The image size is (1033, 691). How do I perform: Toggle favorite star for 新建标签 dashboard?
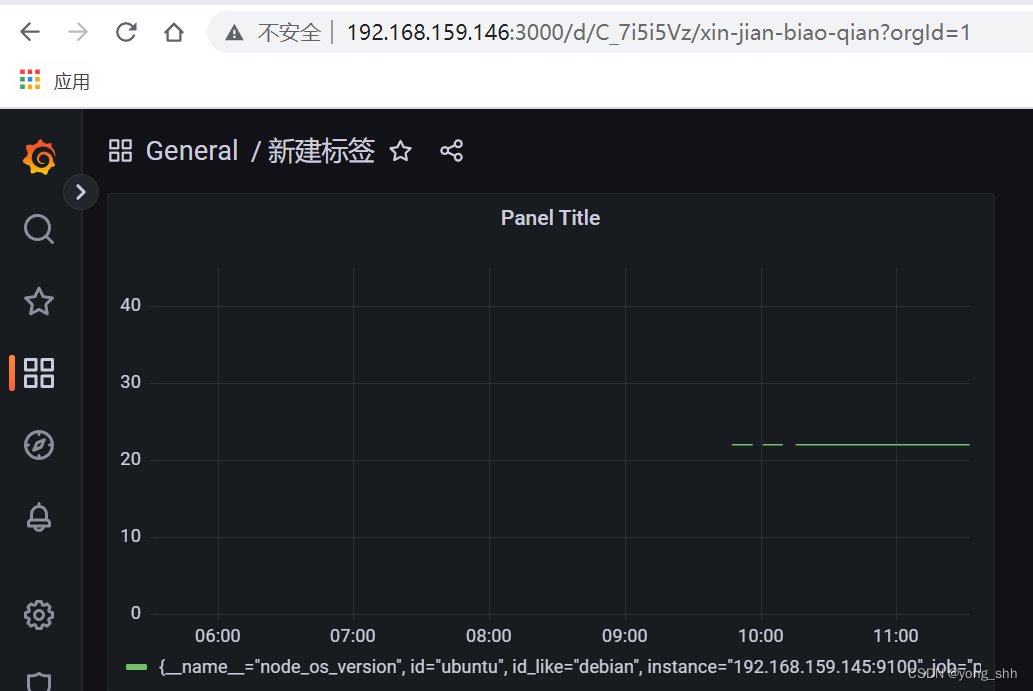[399, 151]
